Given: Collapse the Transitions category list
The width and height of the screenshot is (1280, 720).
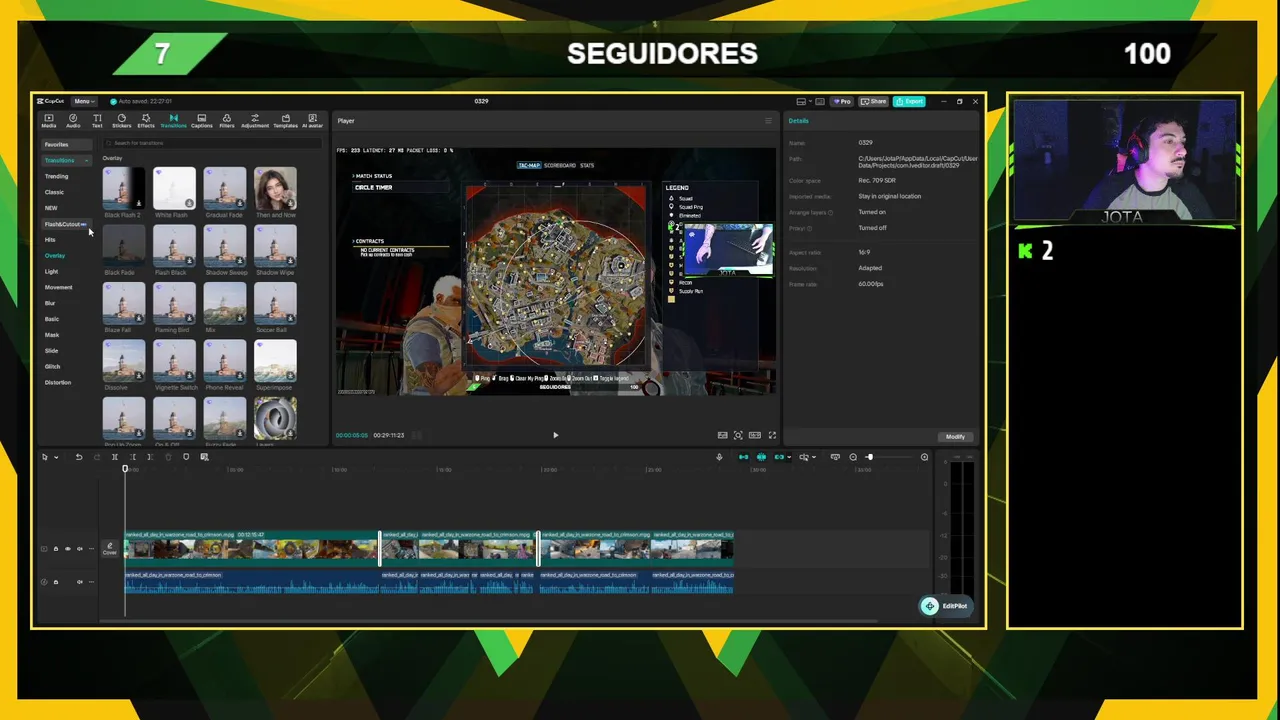Looking at the screenshot, I should (x=87, y=160).
